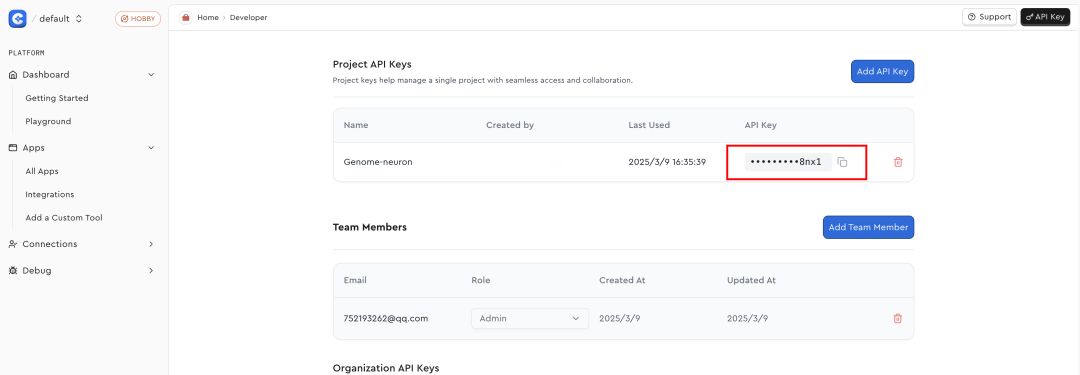Viewport: 1080px width, 375px height.
Task: Open the default project switcher
Action: click(61, 19)
